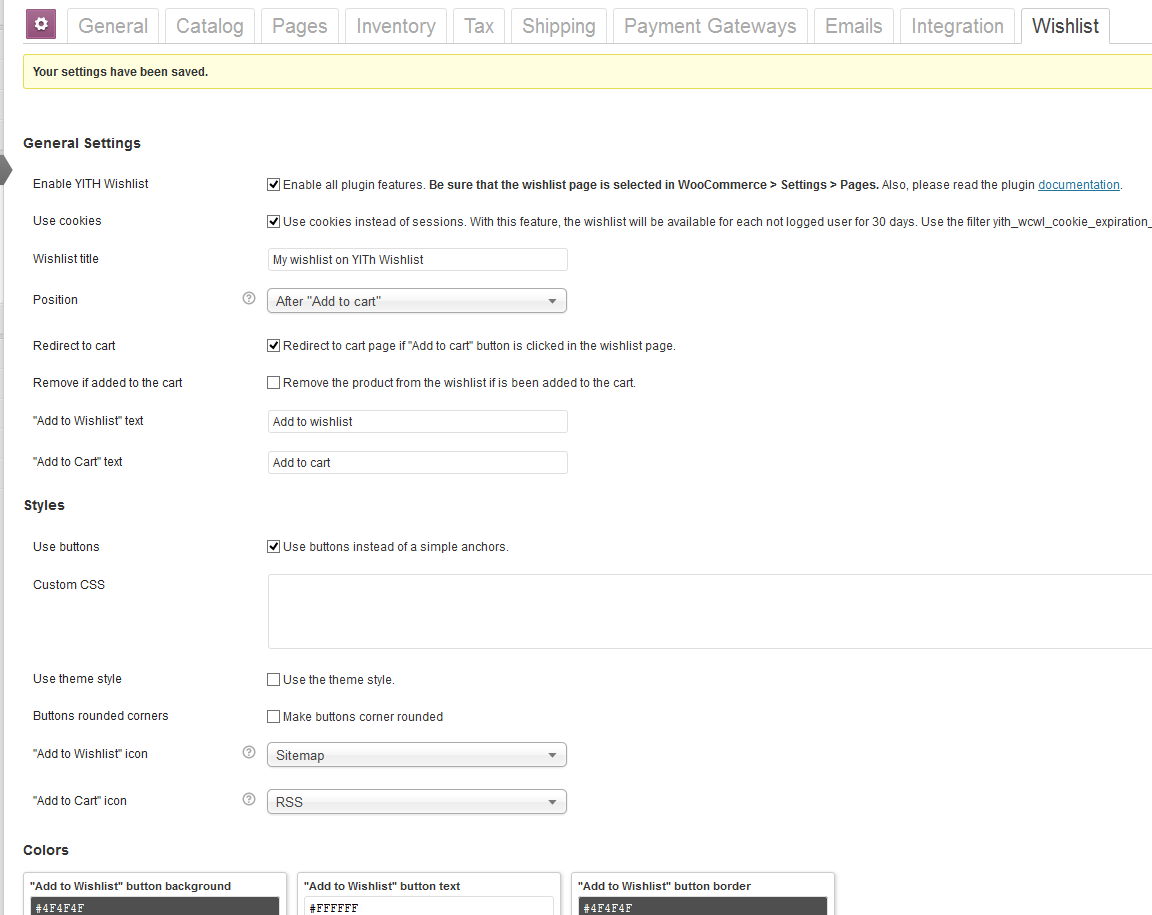
Task: Open the "Add to Cart" icon RSS dropdown
Action: 416,802
